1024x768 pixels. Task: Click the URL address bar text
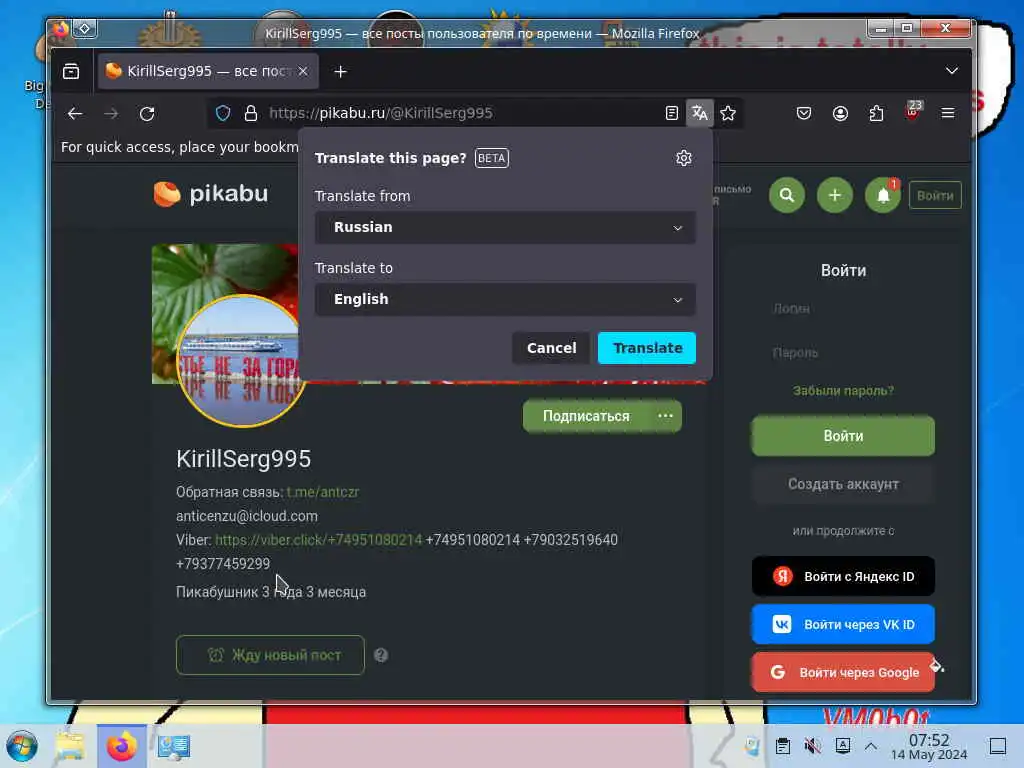point(381,113)
